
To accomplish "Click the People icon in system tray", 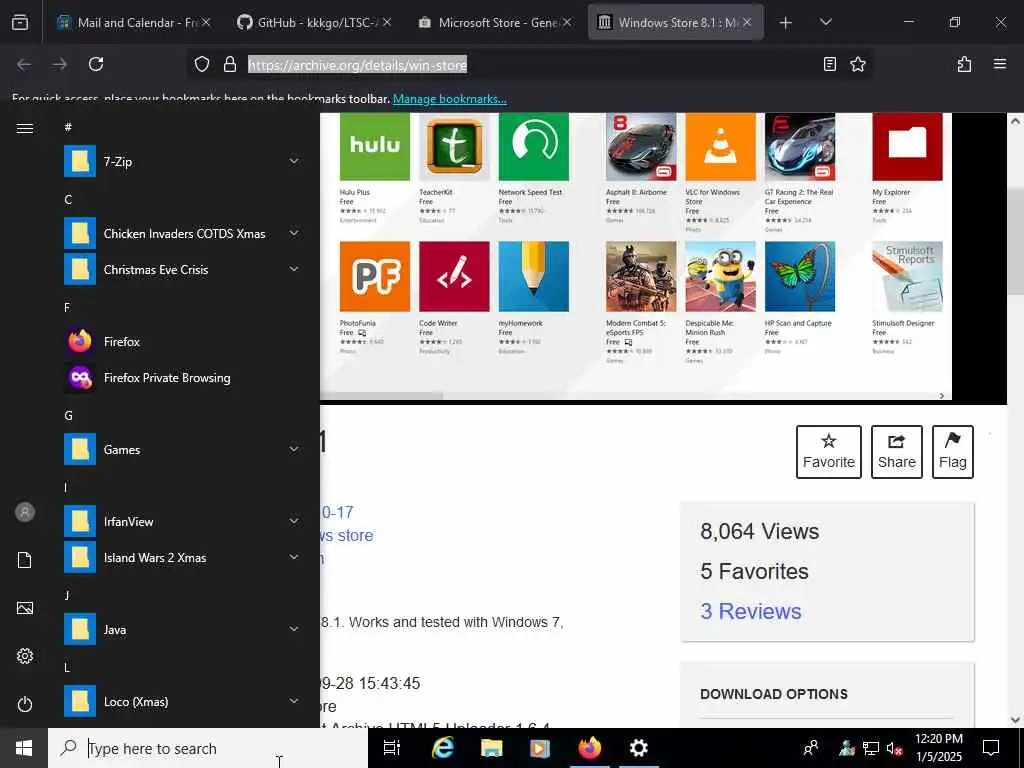I will [x=811, y=748].
